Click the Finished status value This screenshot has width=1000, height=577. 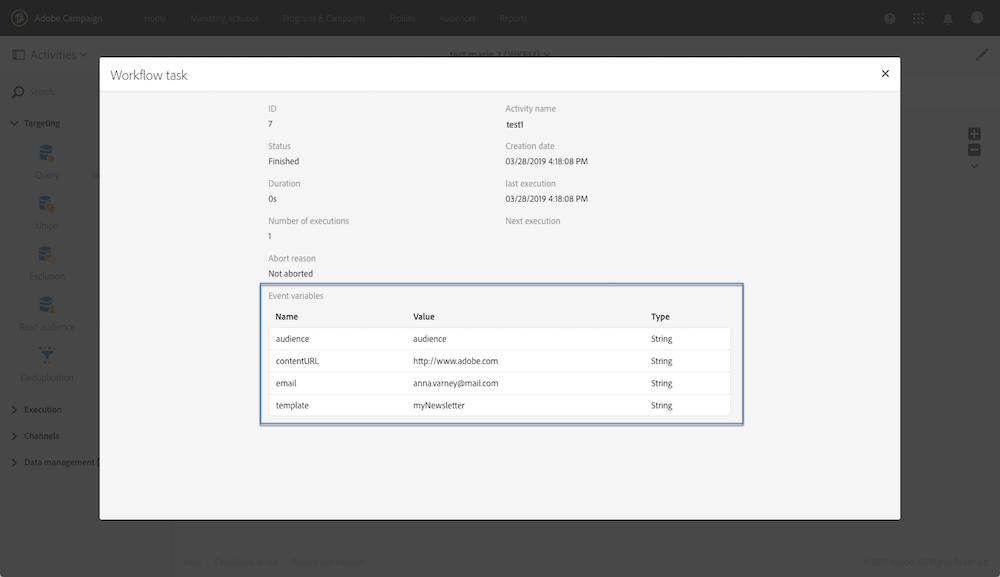pos(283,161)
